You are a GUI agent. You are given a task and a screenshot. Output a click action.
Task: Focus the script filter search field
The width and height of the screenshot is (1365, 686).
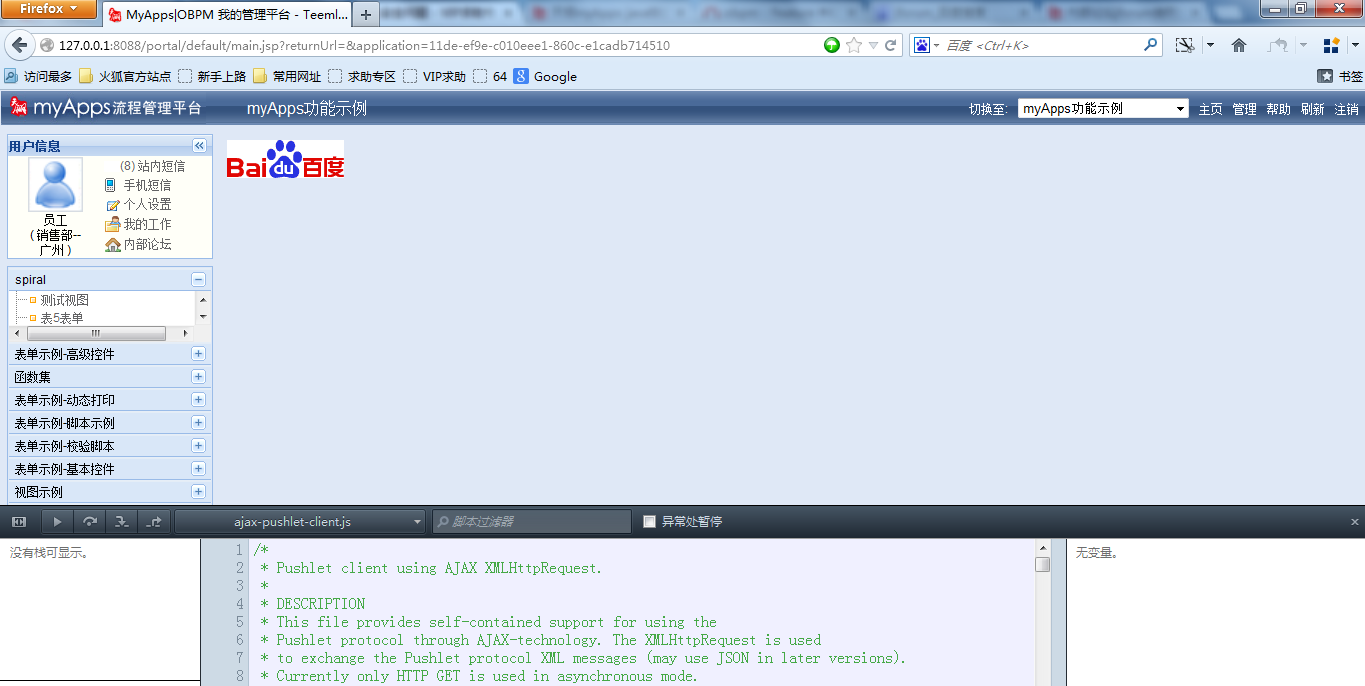pyautogui.click(x=532, y=521)
